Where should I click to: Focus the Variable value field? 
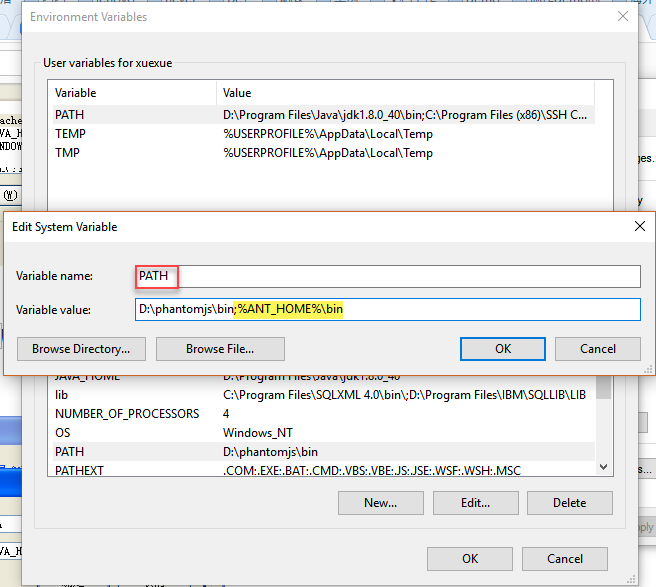[387, 310]
